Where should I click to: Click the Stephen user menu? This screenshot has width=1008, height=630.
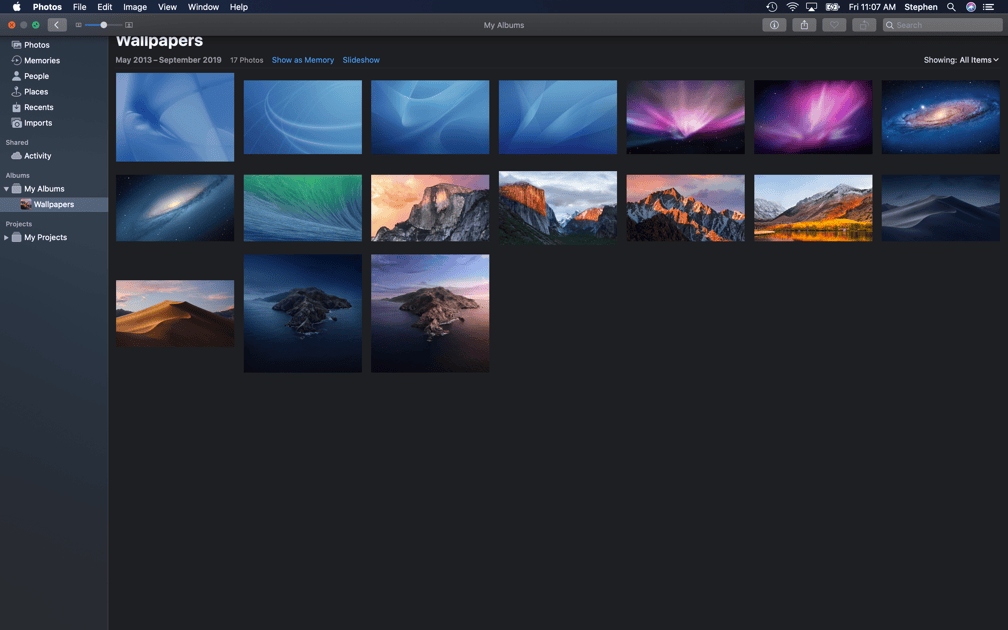pyautogui.click(x=921, y=7)
